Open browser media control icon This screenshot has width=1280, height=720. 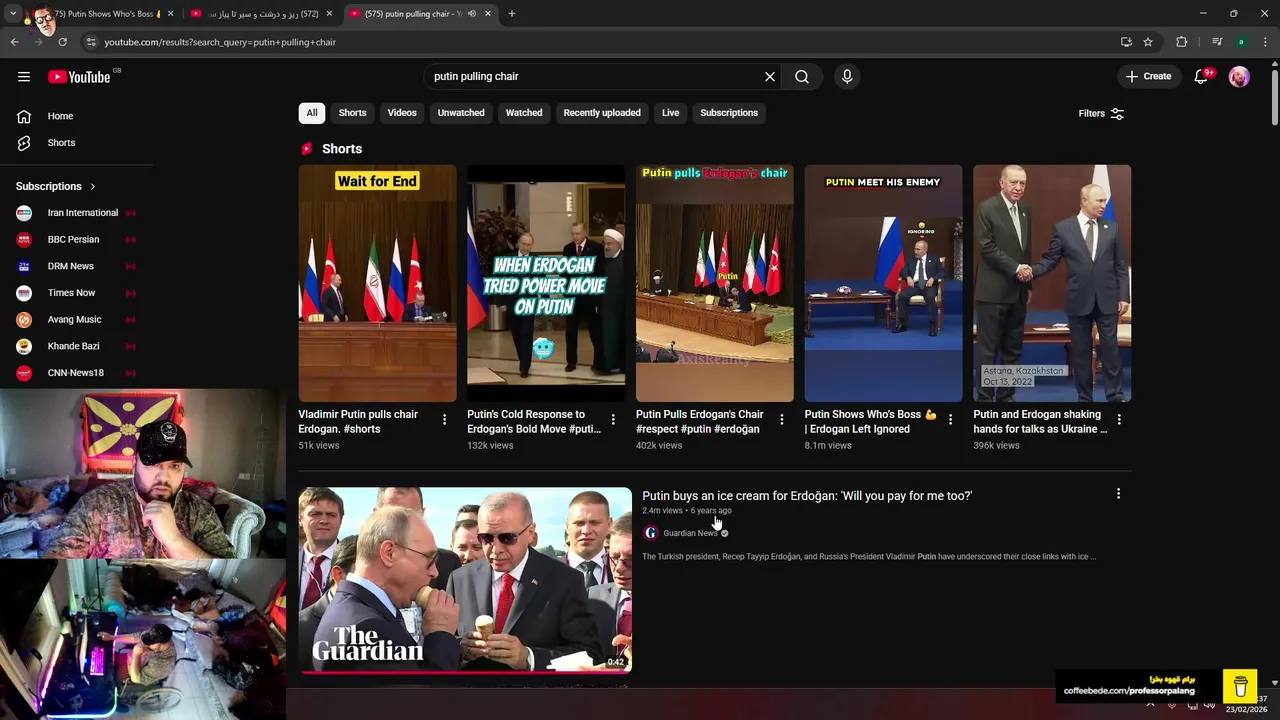tap(1216, 42)
